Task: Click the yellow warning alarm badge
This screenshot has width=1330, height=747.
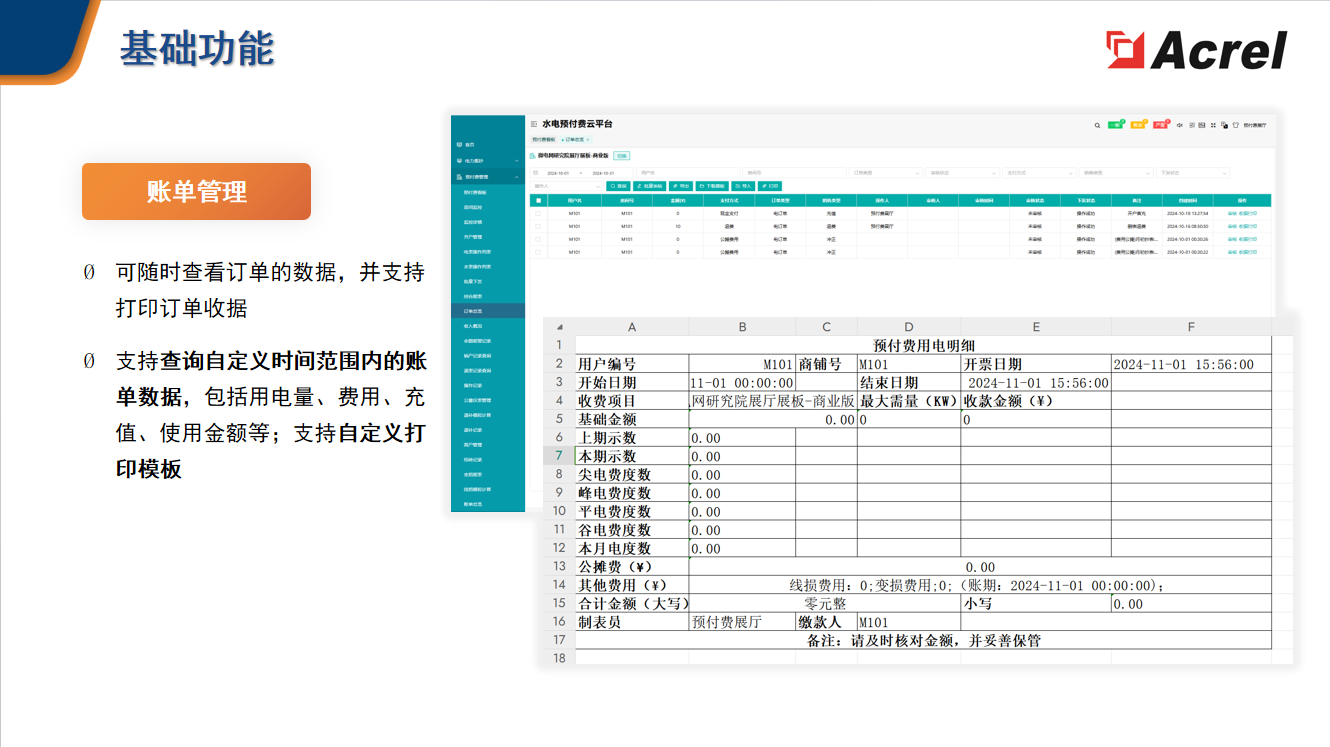Action: (1138, 125)
